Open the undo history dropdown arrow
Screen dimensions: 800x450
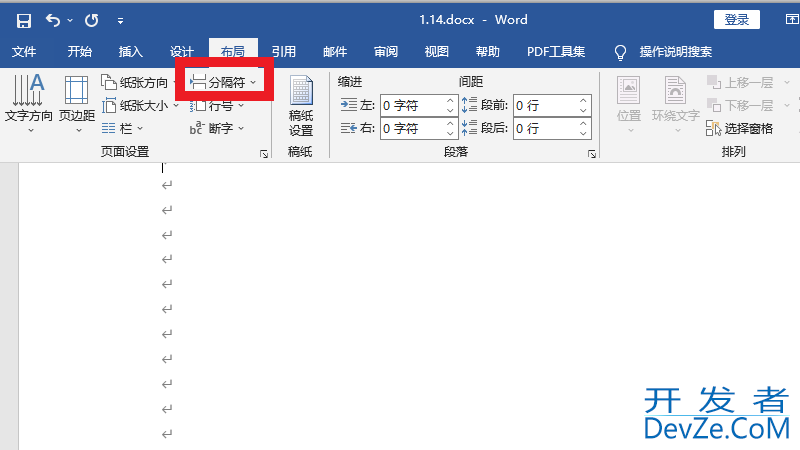click(x=70, y=20)
